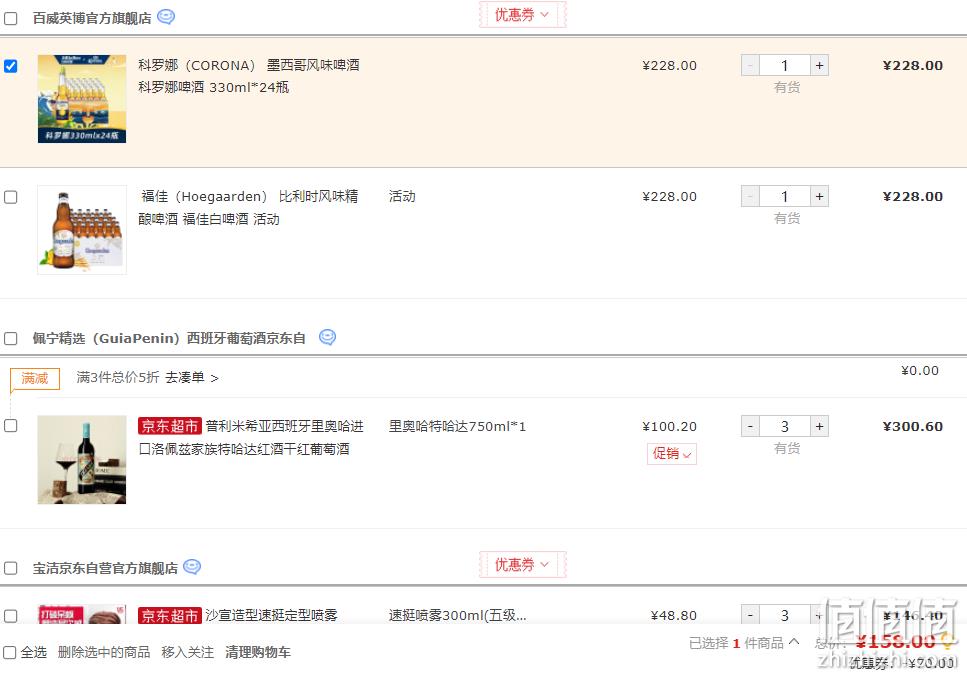Open chat icon for 佩宁精选 store
The width and height of the screenshot is (967, 677).
click(x=327, y=337)
